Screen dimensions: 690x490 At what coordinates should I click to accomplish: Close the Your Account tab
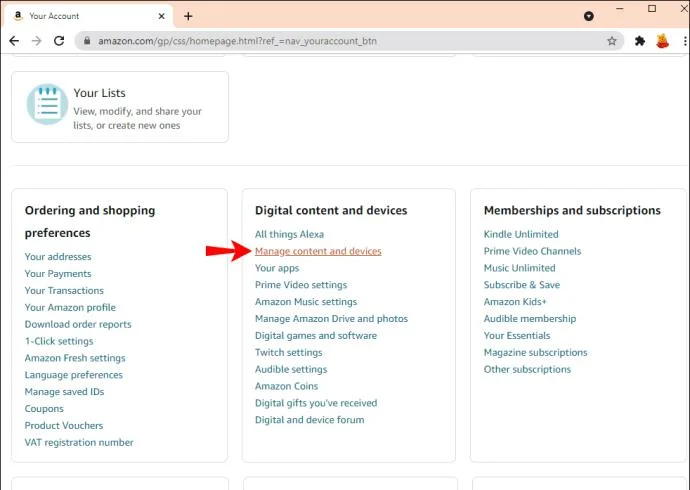(x=161, y=16)
